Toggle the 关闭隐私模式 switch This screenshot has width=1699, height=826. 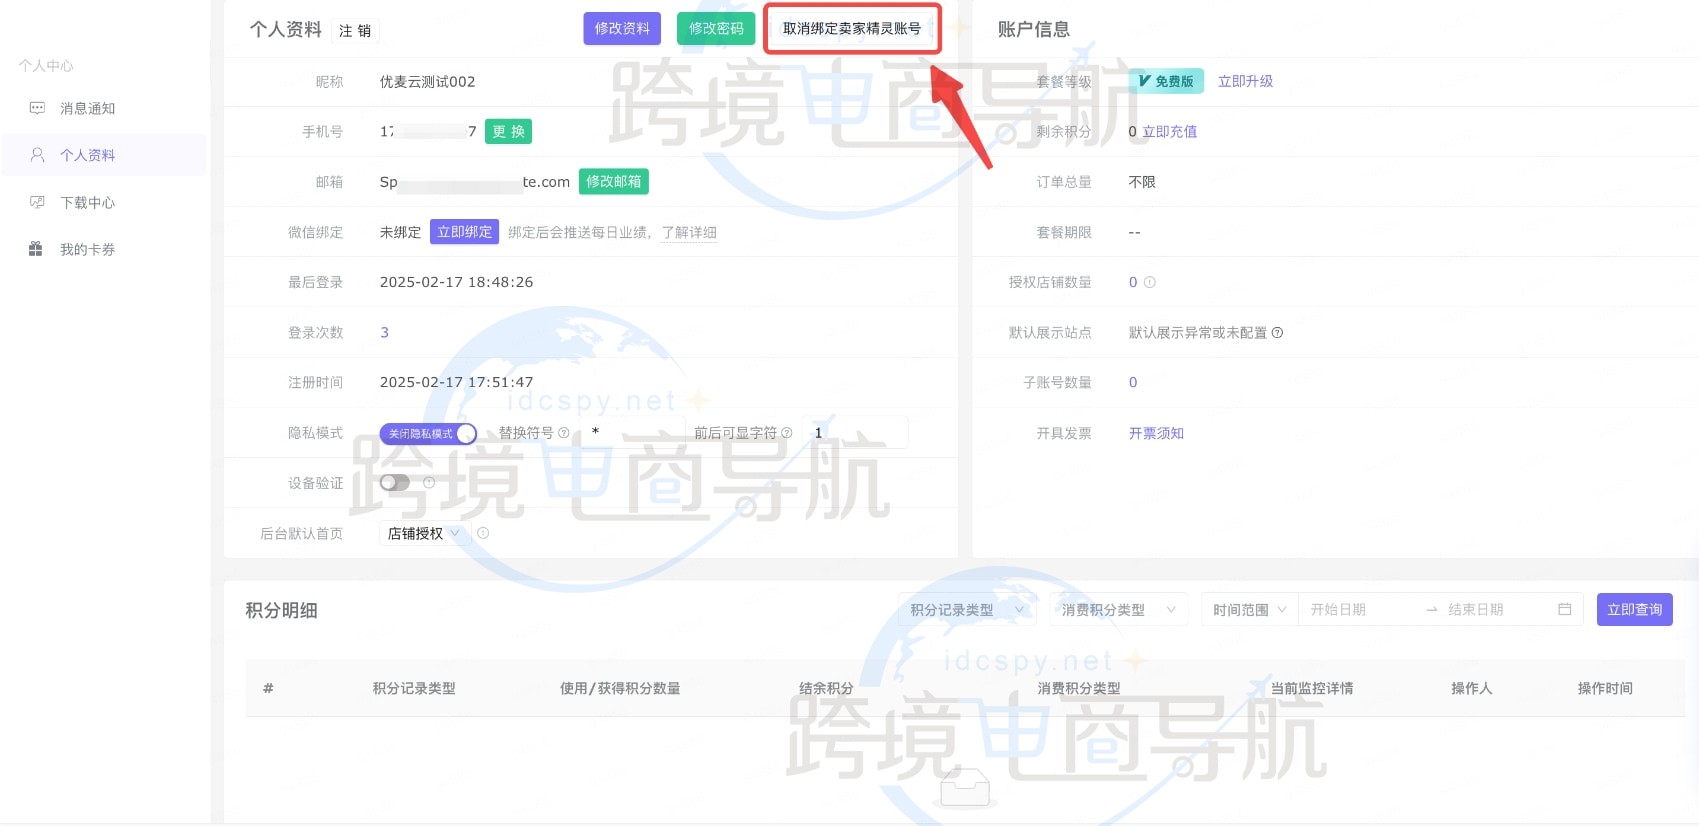[428, 433]
